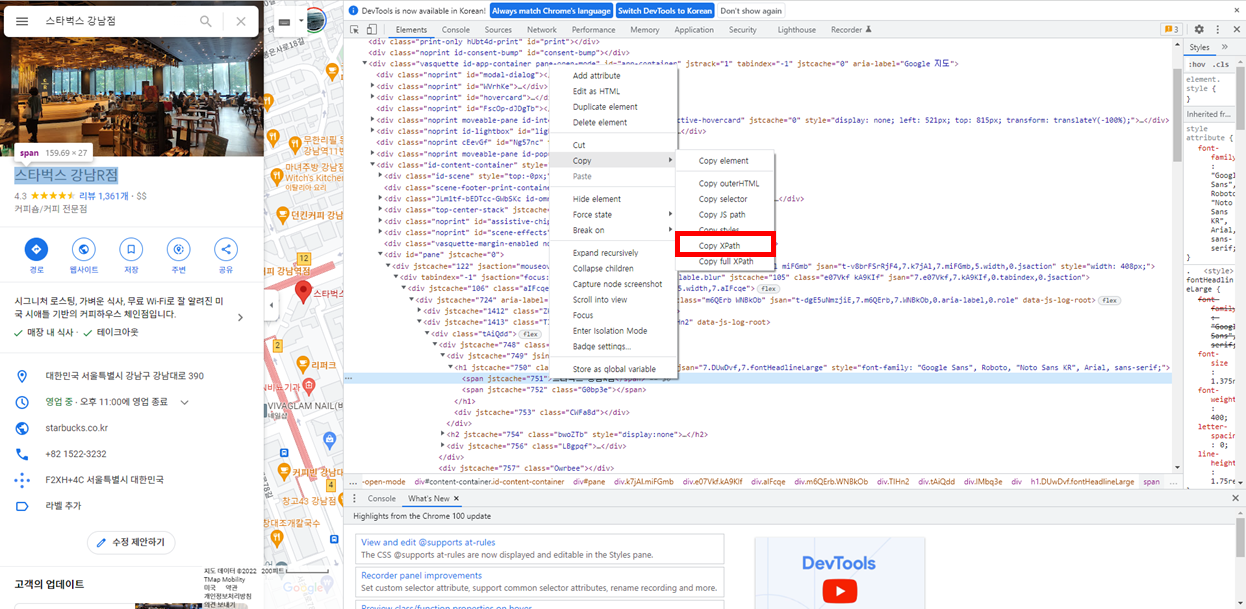Screen dimensions: 1246x609
Task: Click the Don't show again button
Action: click(x=751, y=10)
